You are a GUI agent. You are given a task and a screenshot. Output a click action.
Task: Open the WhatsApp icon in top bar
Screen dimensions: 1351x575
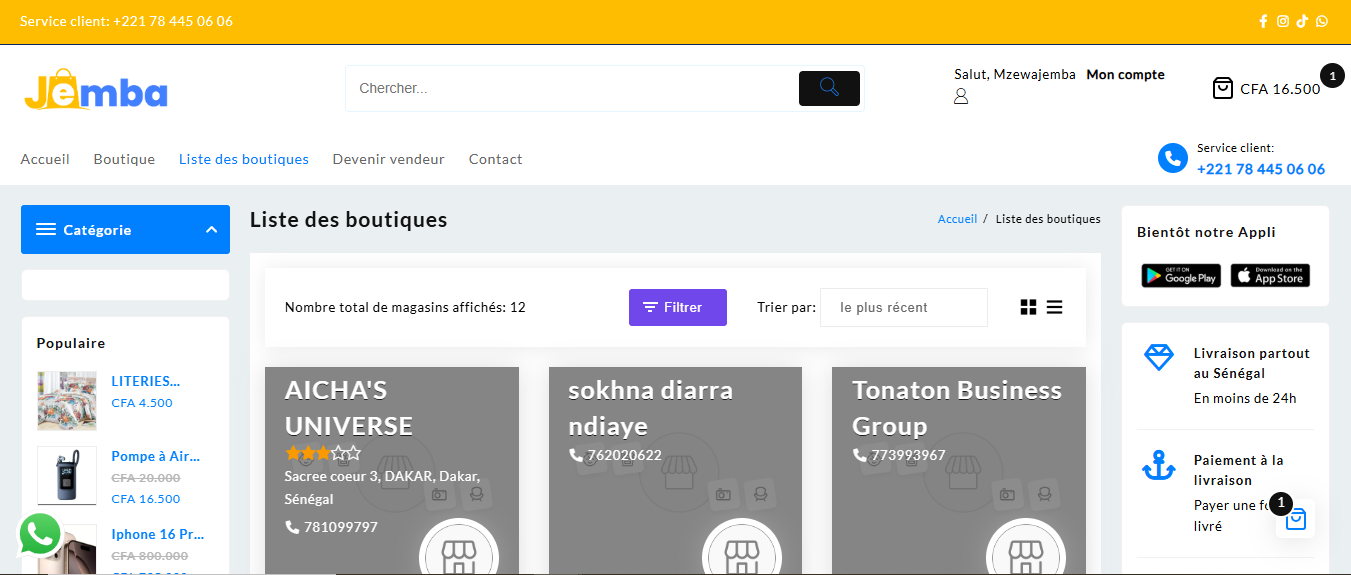(x=1322, y=21)
